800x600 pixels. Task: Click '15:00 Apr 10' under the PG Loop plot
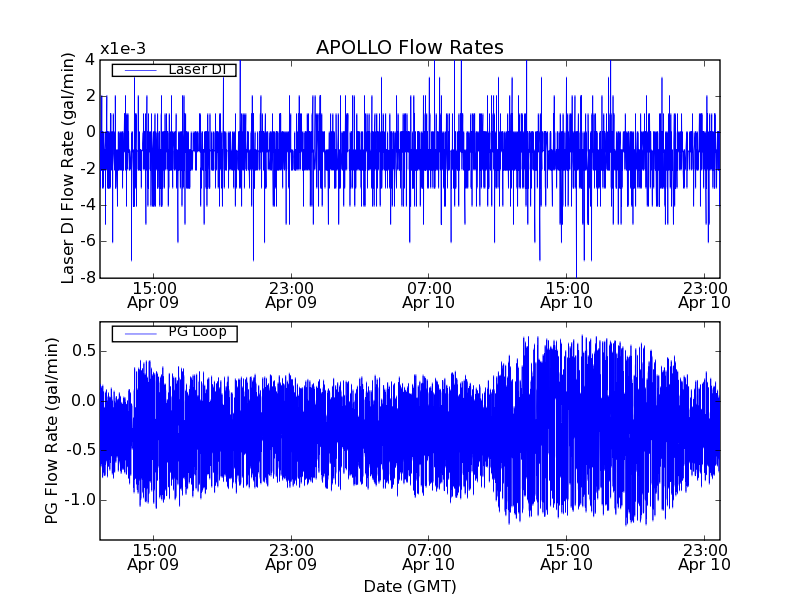click(566, 558)
